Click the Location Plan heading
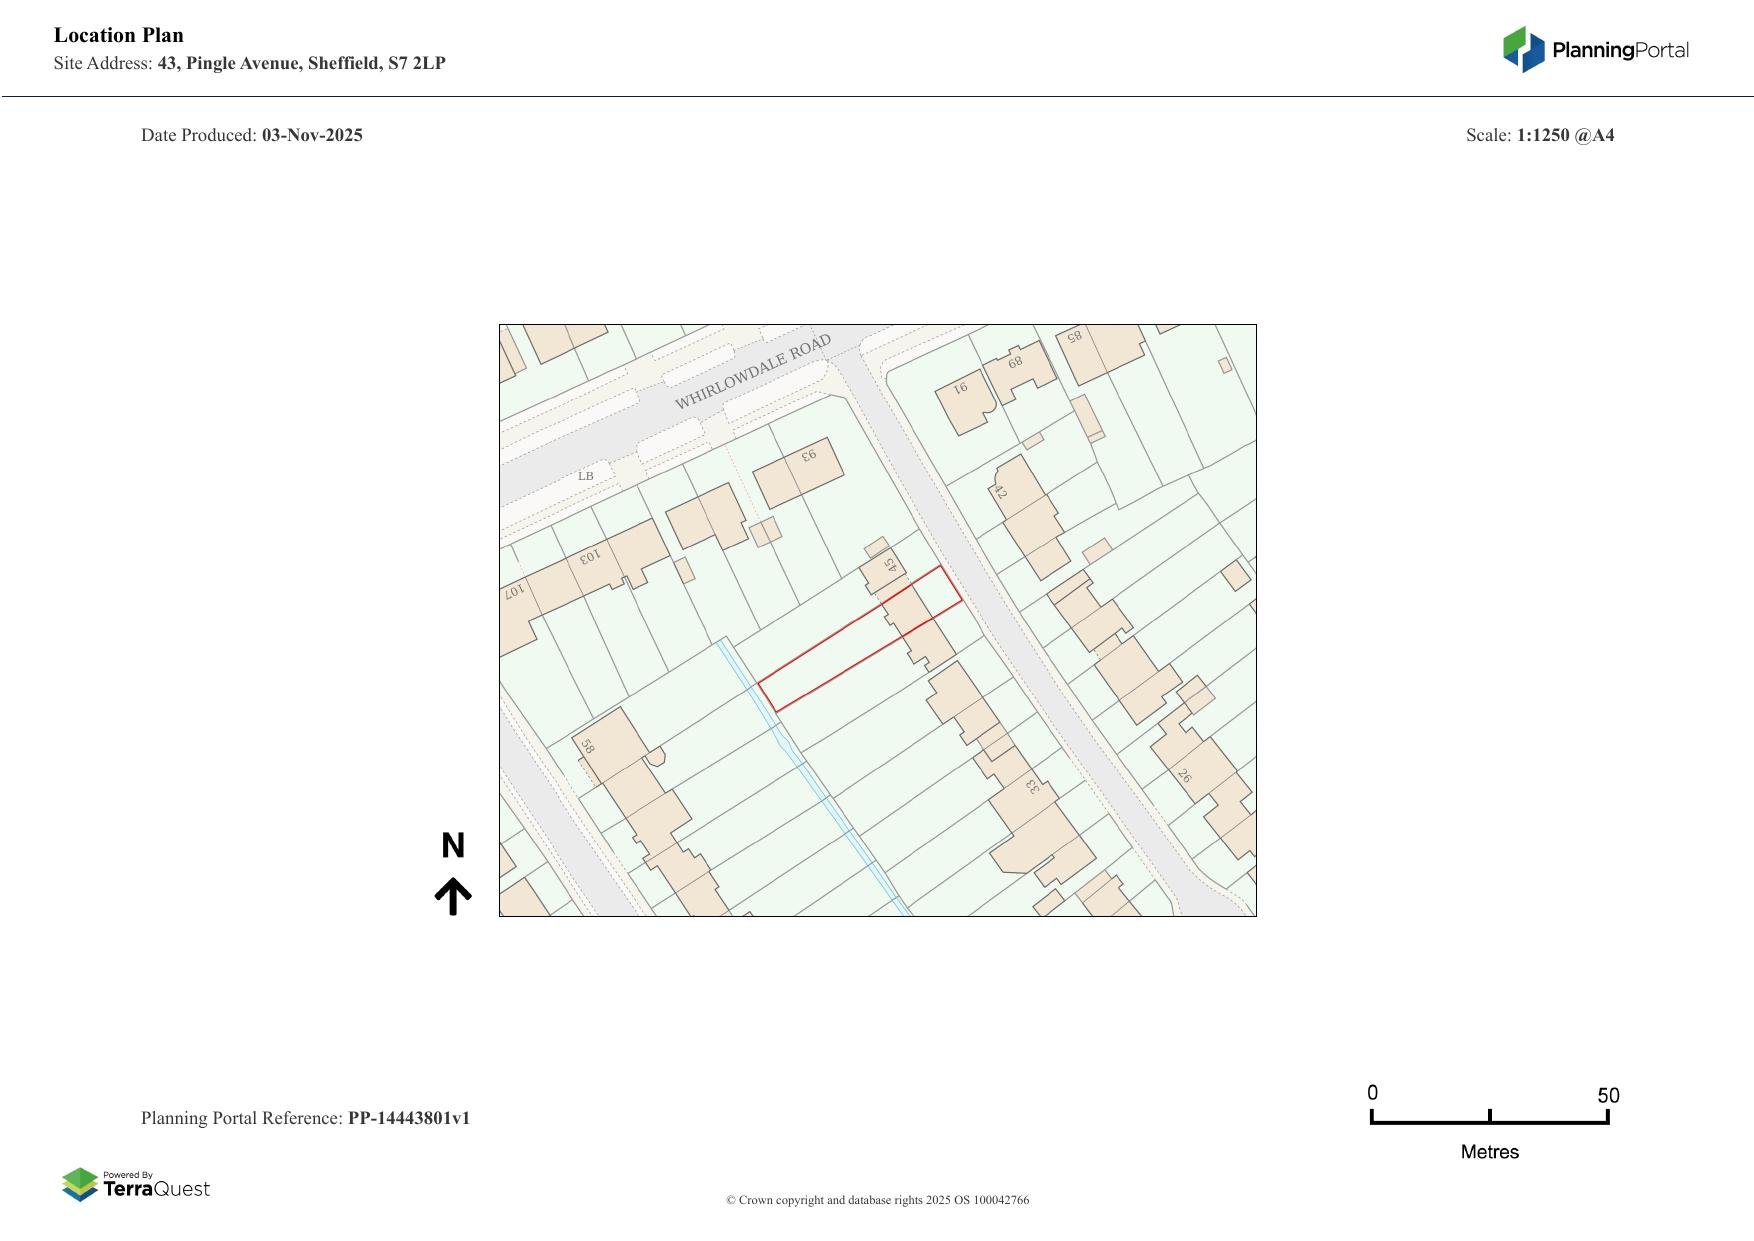Image resolution: width=1754 pixels, height=1241 pixels. click(x=119, y=36)
